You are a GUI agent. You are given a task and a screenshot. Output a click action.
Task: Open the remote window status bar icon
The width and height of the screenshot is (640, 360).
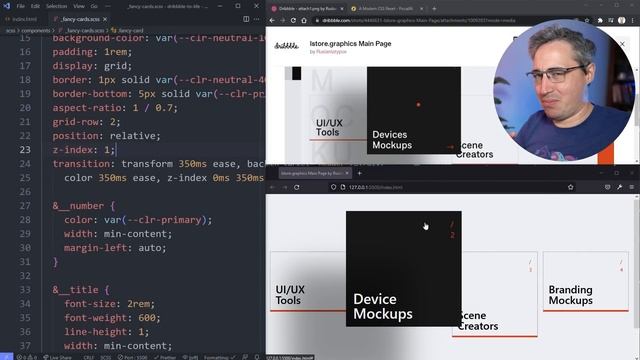click(6, 357)
